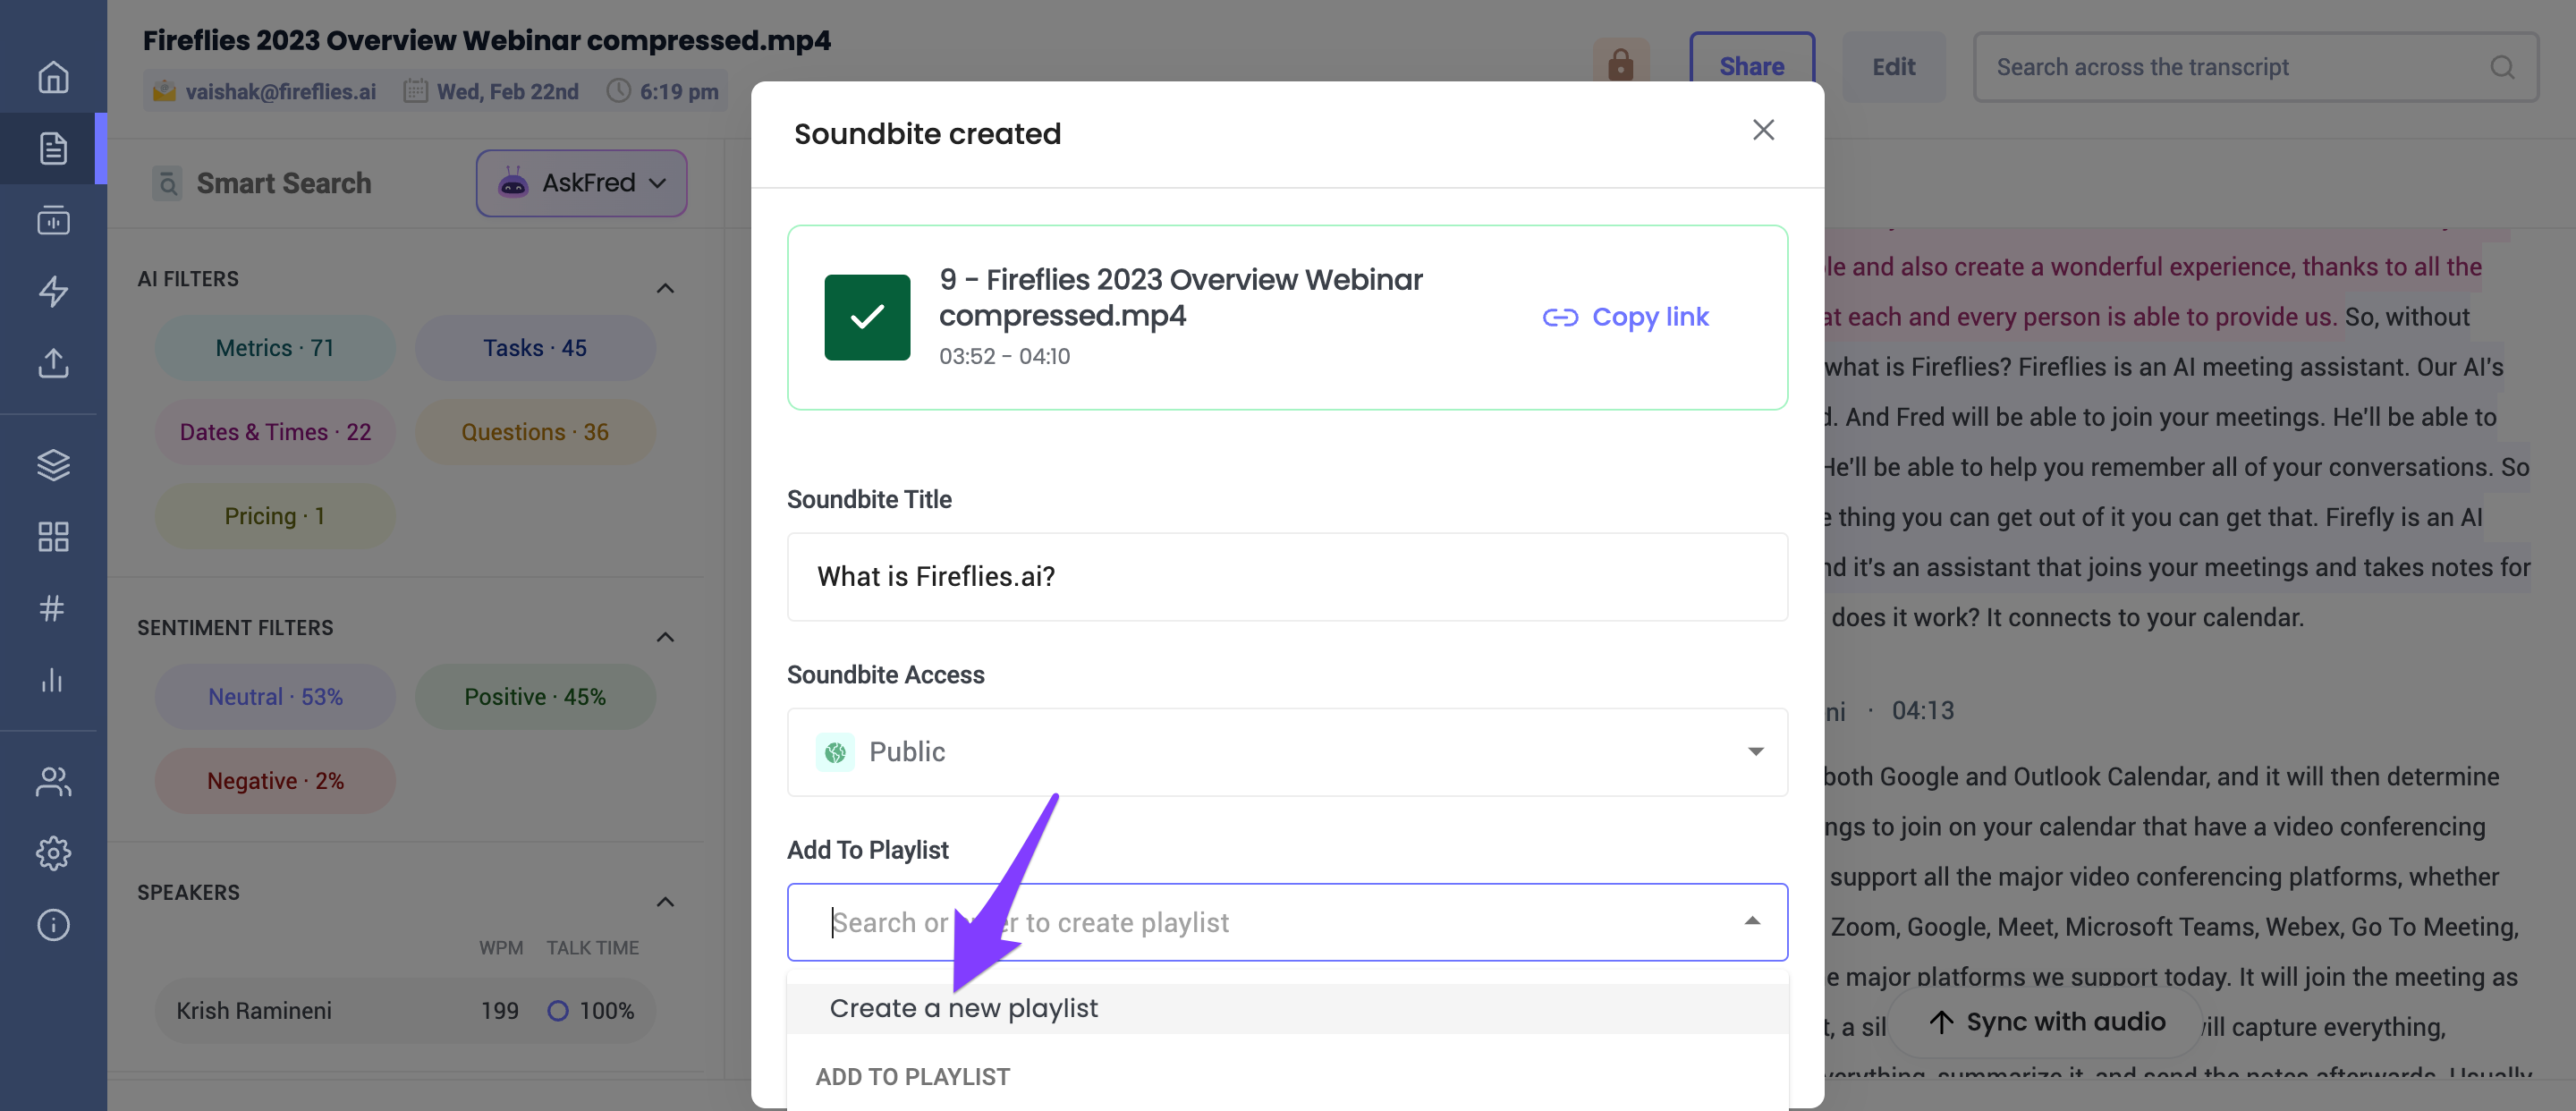Image resolution: width=2576 pixels, height=1111 pixels.
Task: Click the 6:19 pm time label
Action: click(x=679, y=91)
